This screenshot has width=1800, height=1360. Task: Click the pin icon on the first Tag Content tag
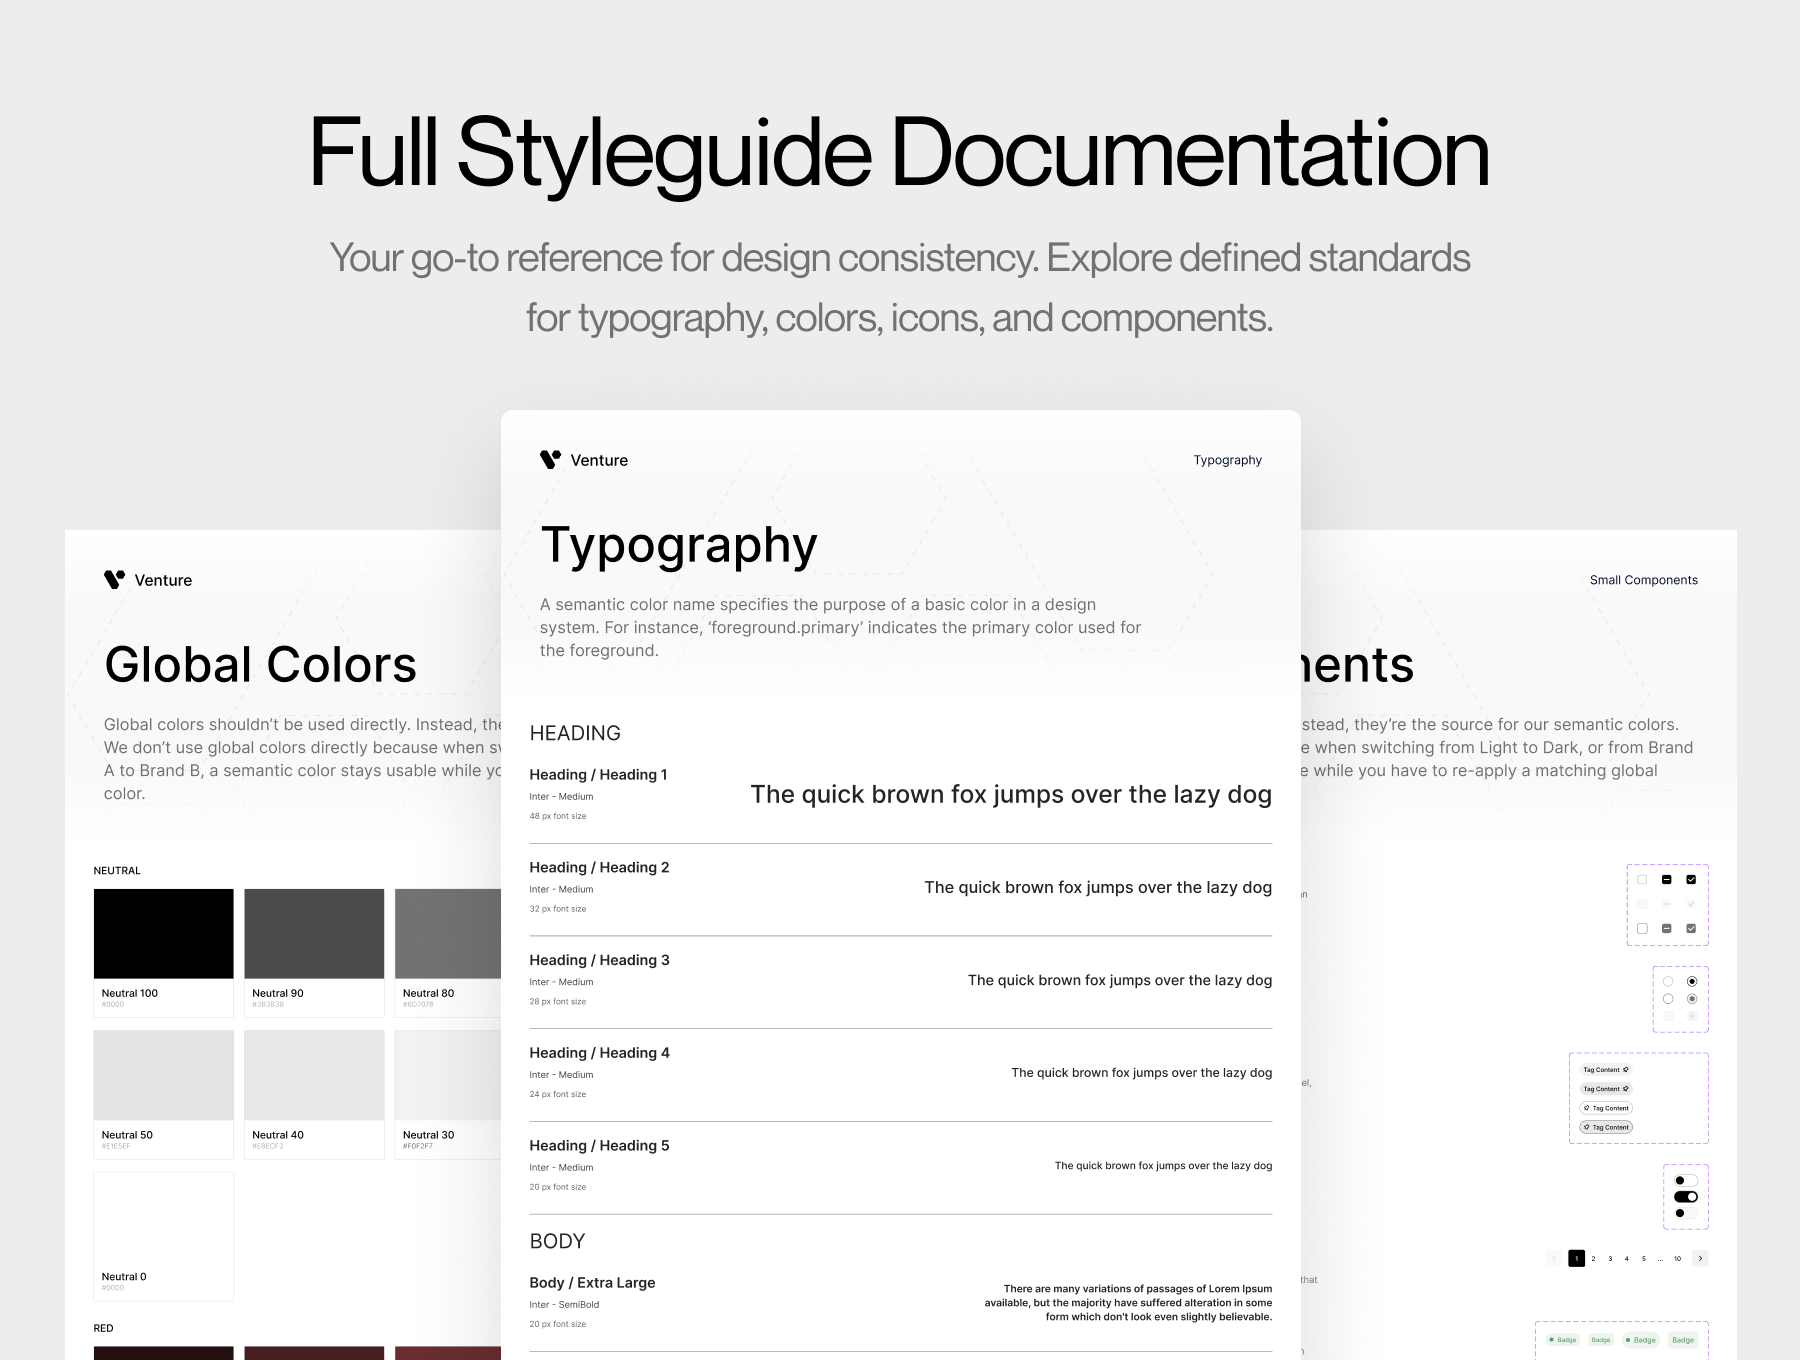point(1626,1070)
